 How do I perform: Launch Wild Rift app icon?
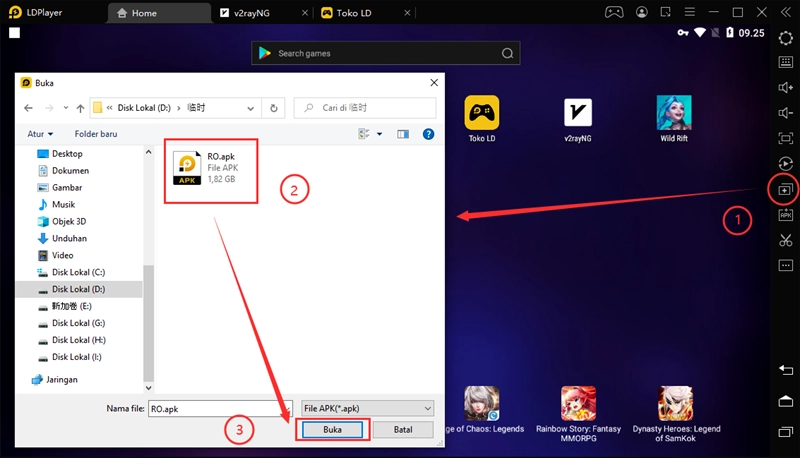point(674,118)
